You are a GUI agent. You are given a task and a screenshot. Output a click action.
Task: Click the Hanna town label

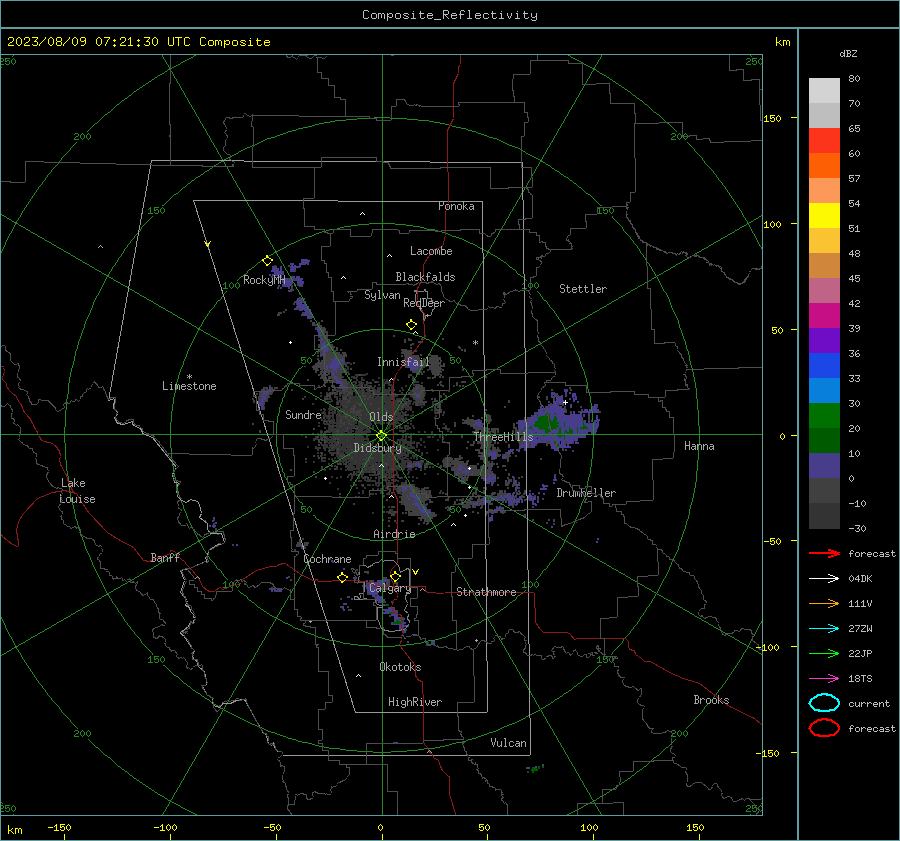(x=699, y=445)
